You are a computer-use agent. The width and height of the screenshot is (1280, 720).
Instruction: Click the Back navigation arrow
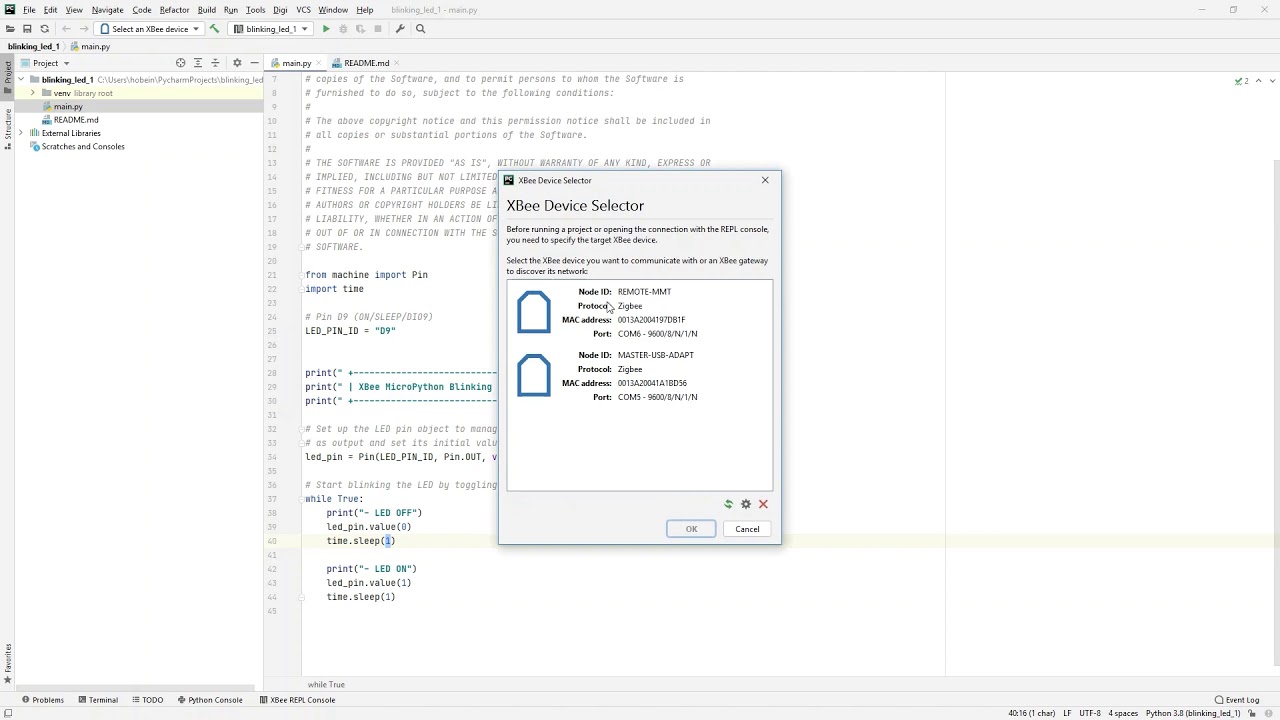pos(66,29)
